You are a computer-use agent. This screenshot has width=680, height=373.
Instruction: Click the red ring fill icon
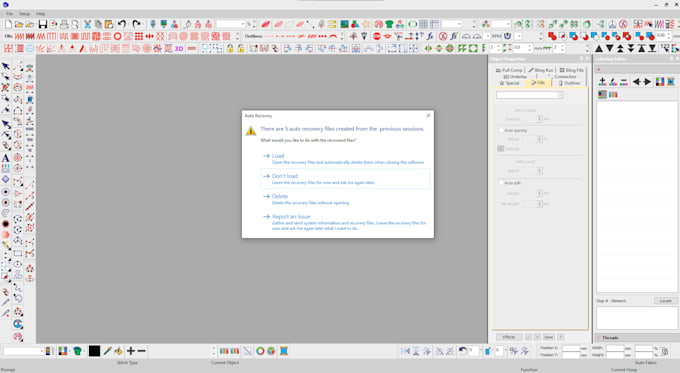(x=118, y=36)
